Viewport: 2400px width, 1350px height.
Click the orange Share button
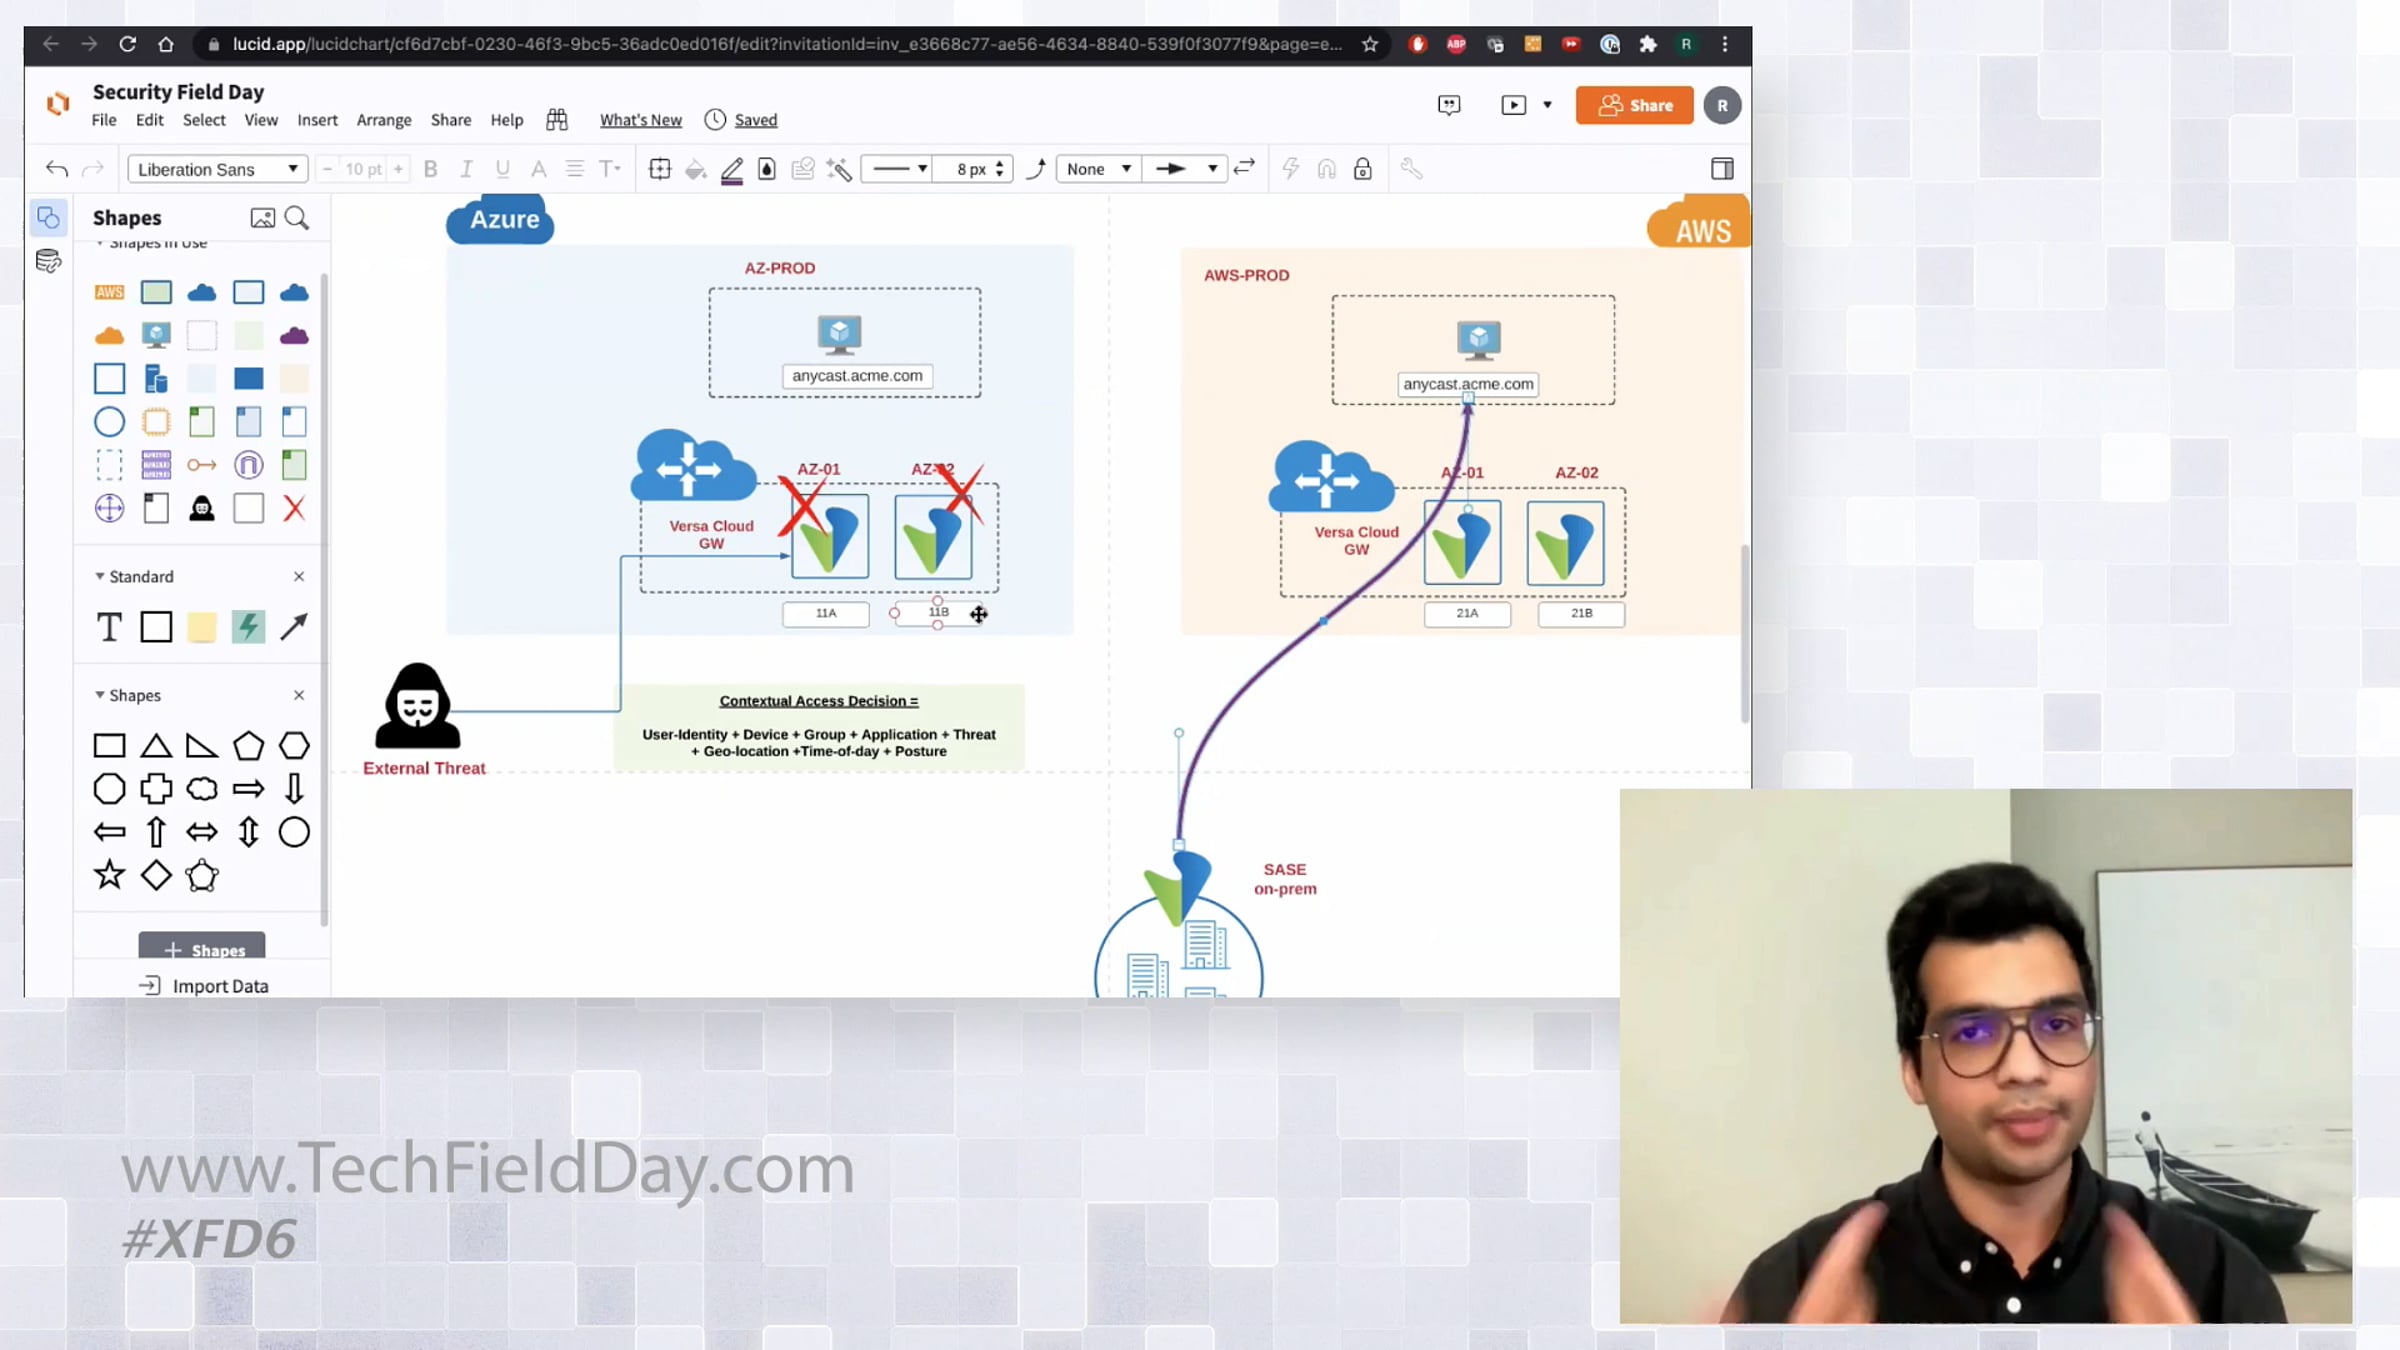point(1634,105)
